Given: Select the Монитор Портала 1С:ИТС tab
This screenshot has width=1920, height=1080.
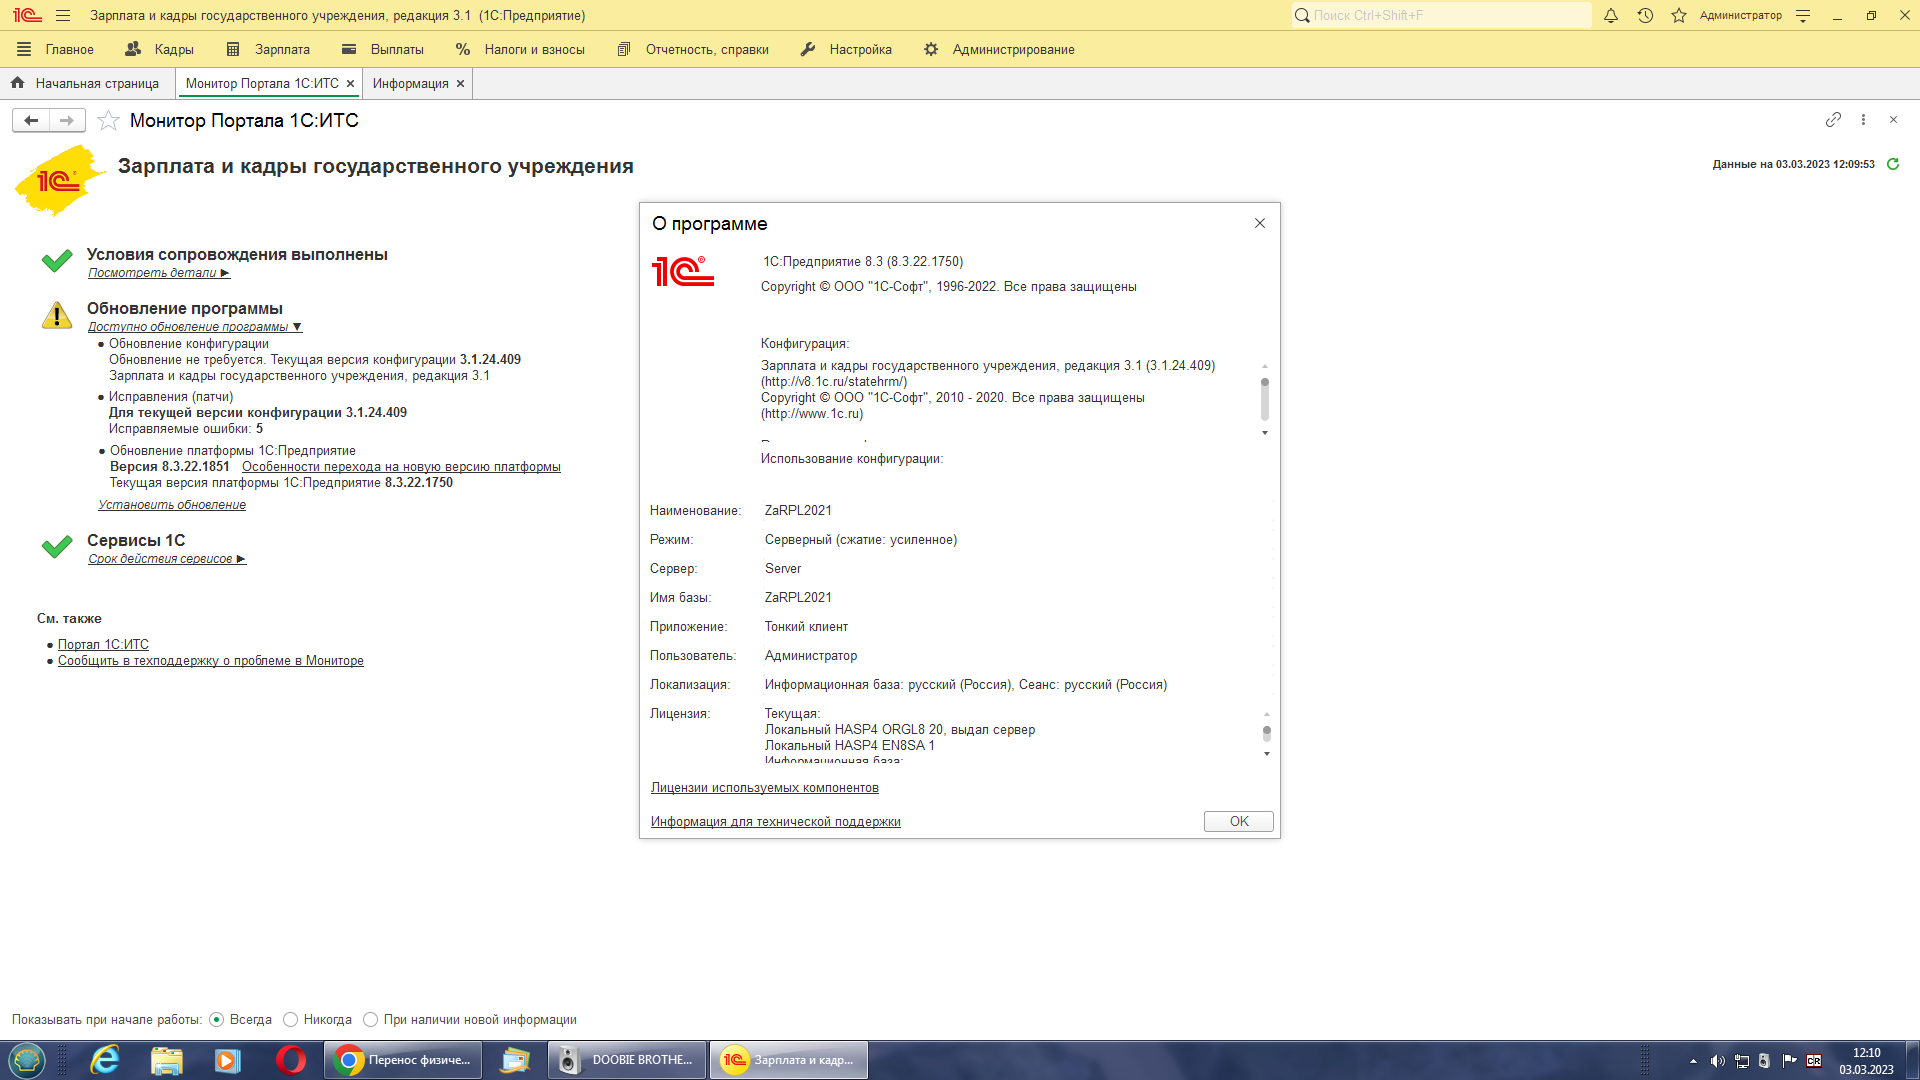Looking at the screenshot, I should point(262,84).
